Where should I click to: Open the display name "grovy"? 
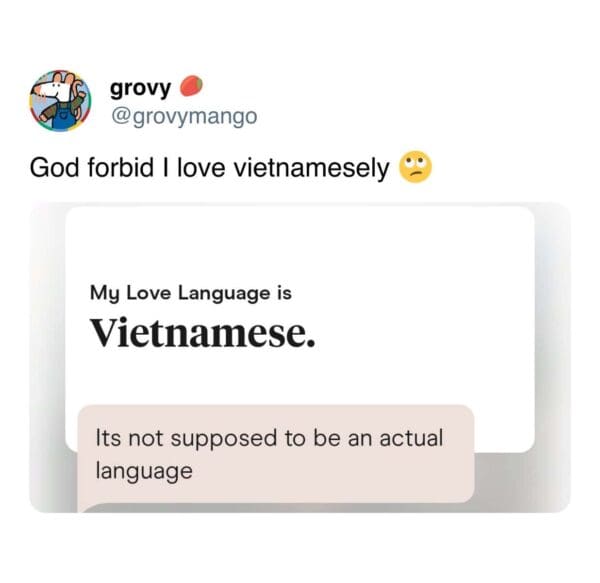[140, 88]
